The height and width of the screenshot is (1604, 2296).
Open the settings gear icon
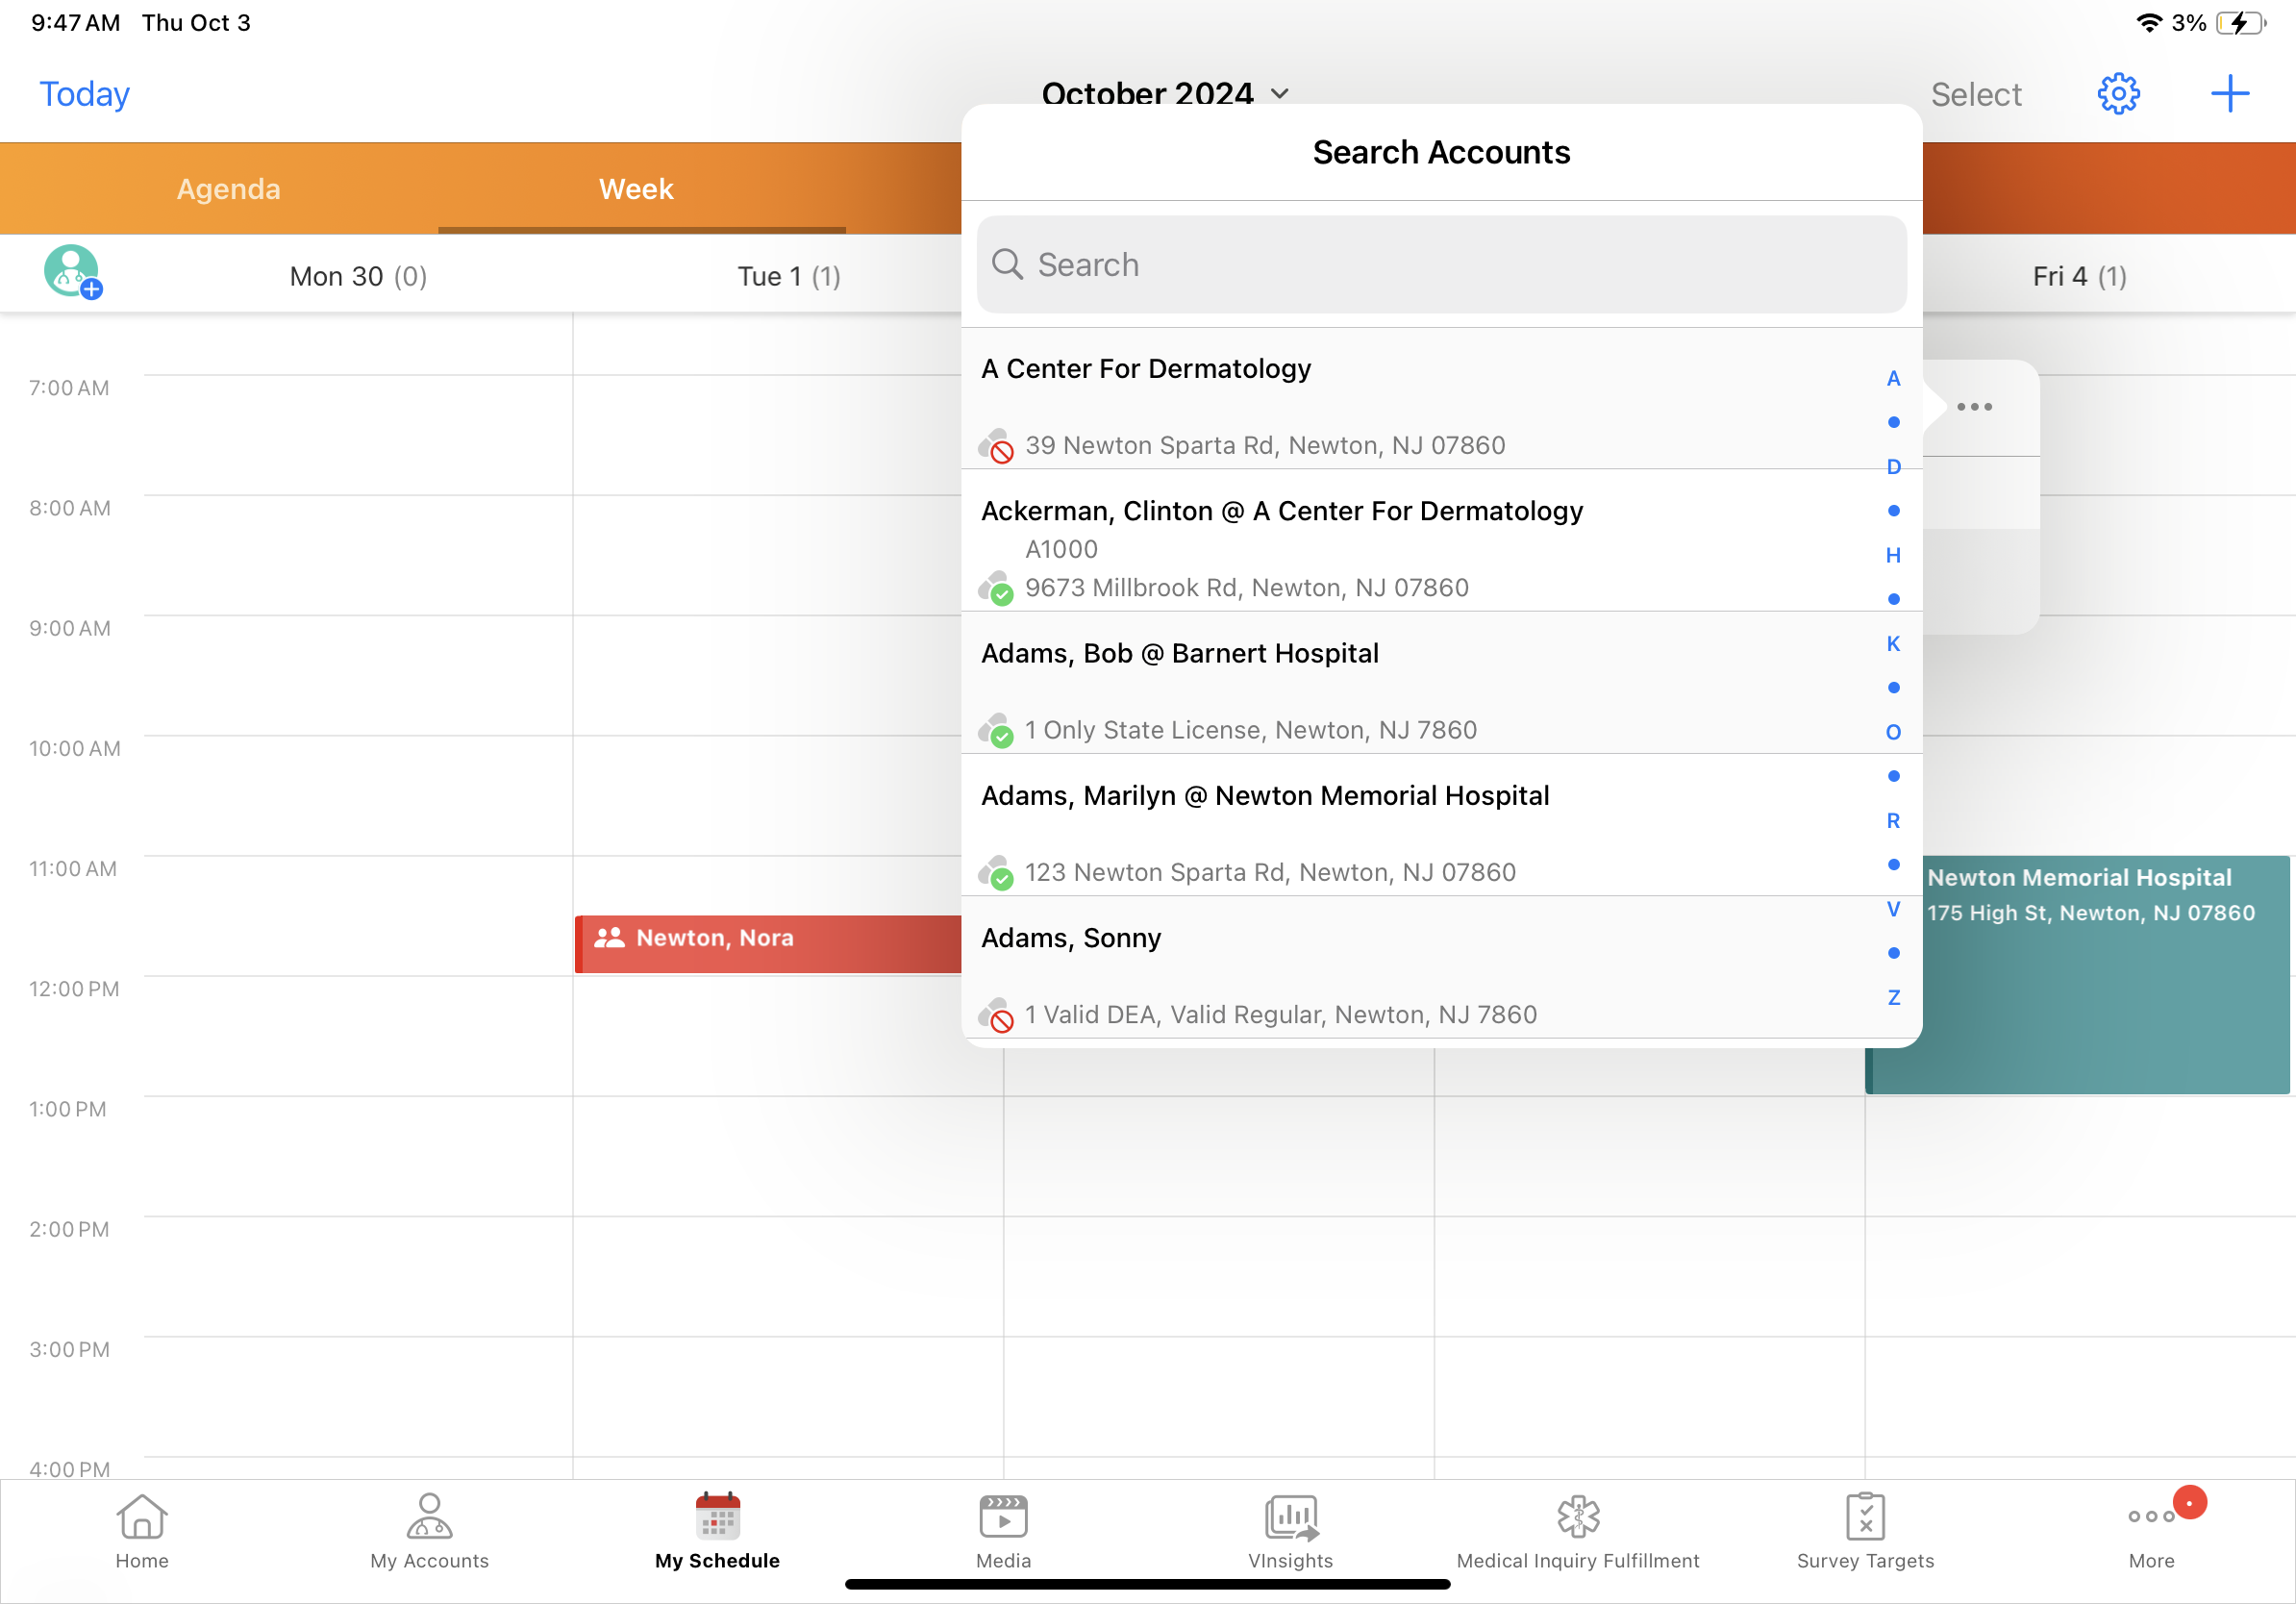click(2117, 94)
